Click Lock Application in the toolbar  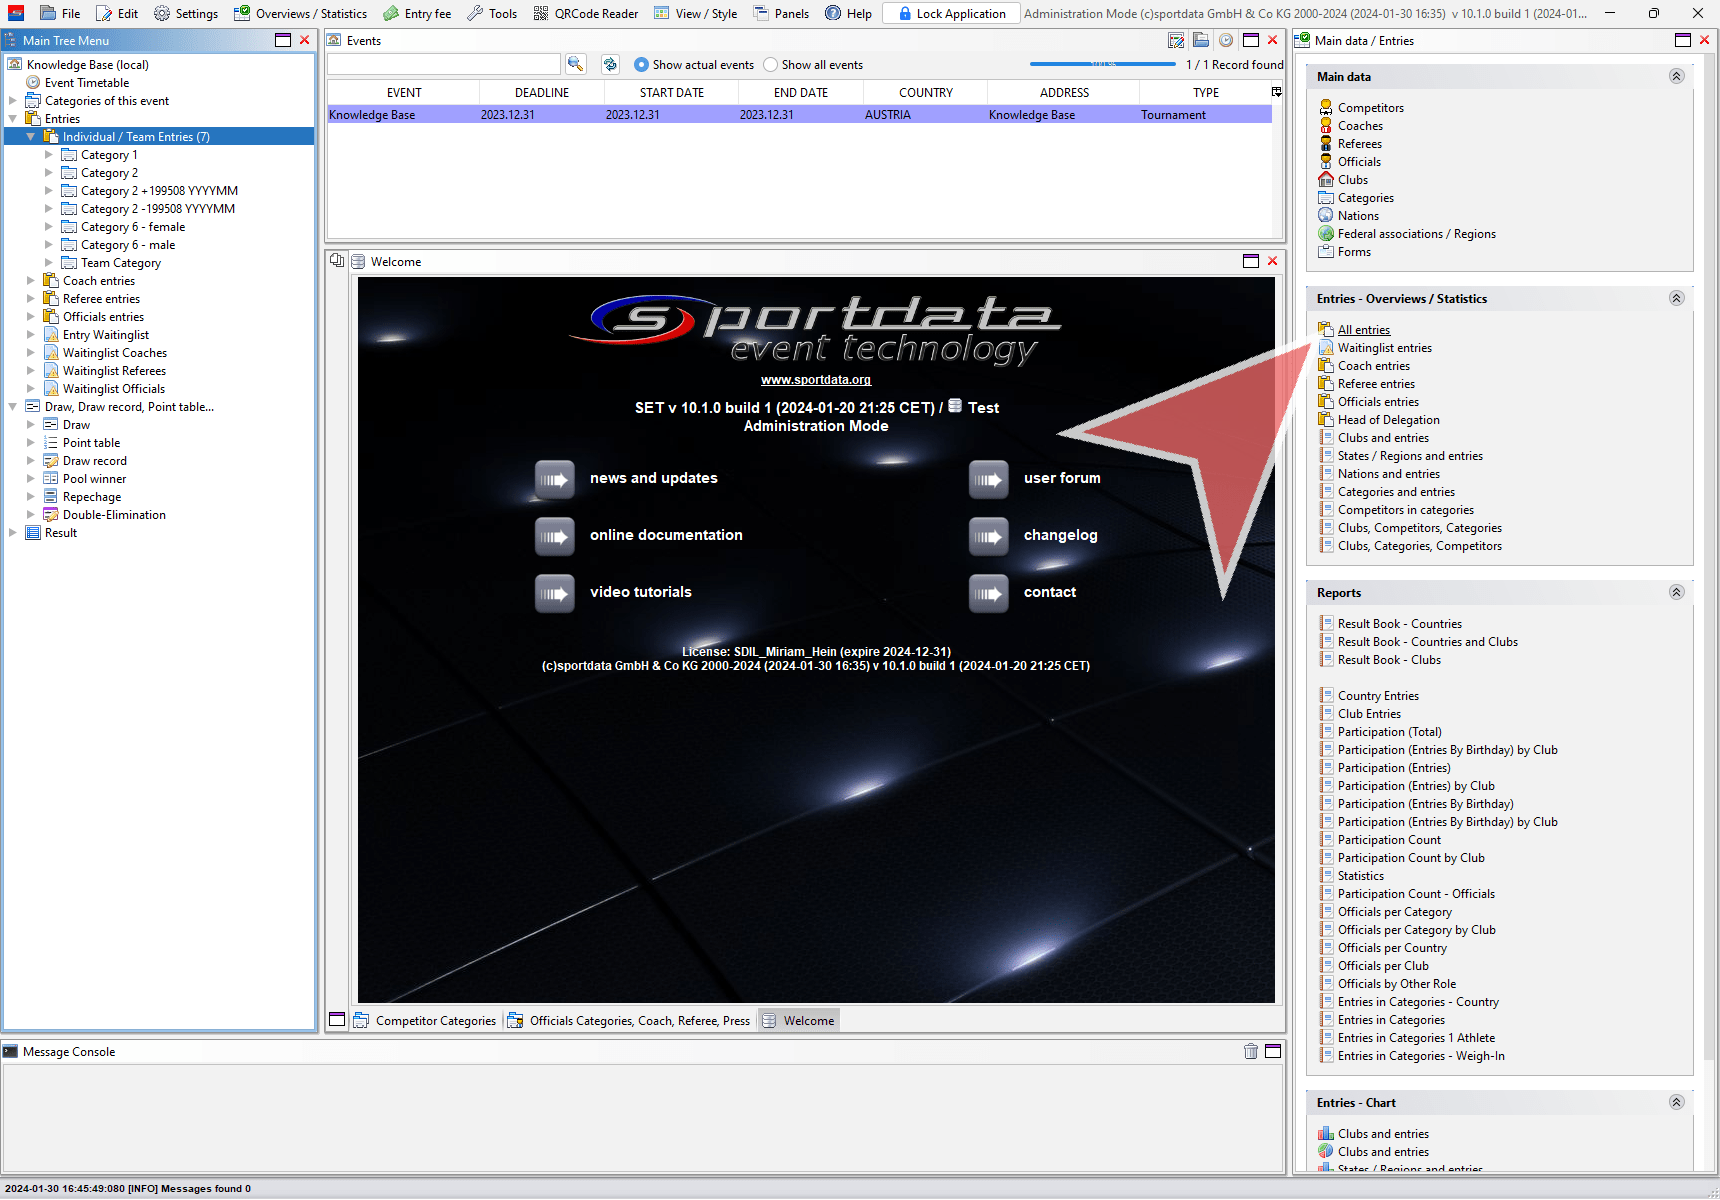[x=951, y=13]
